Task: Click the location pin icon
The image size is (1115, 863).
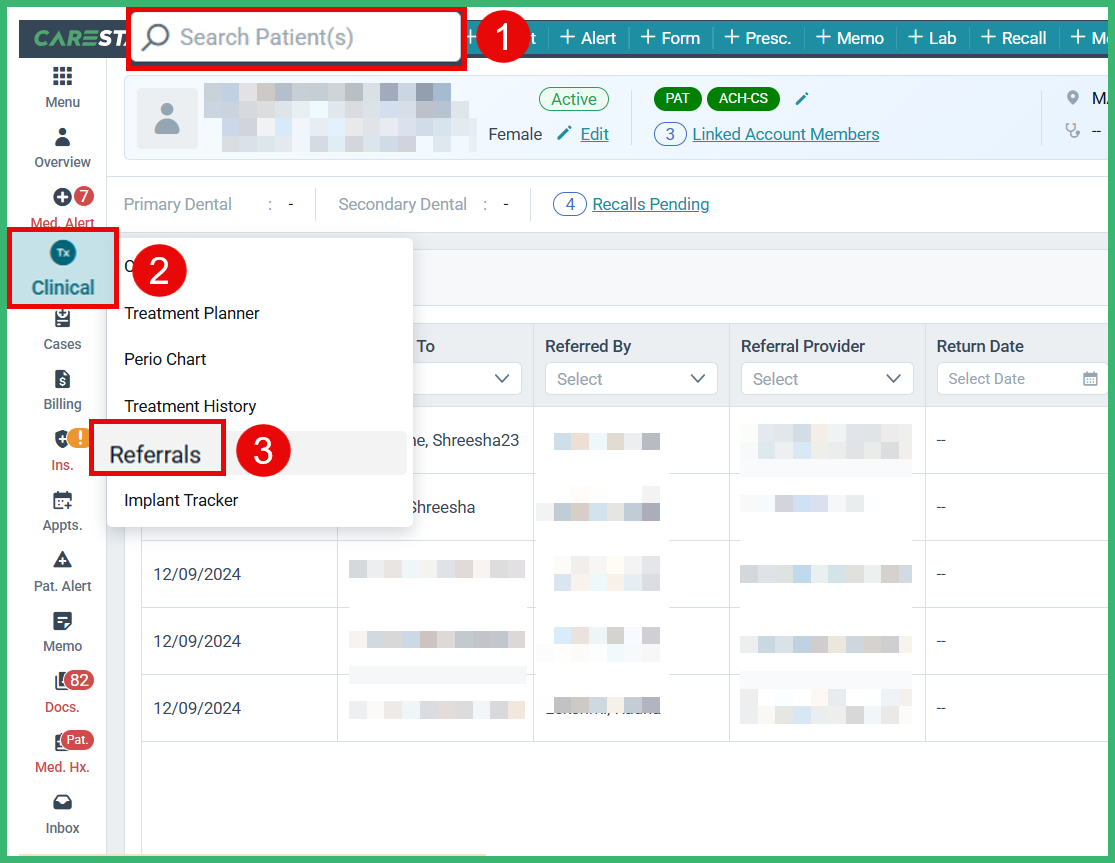Action: [x=1073, y=97]
